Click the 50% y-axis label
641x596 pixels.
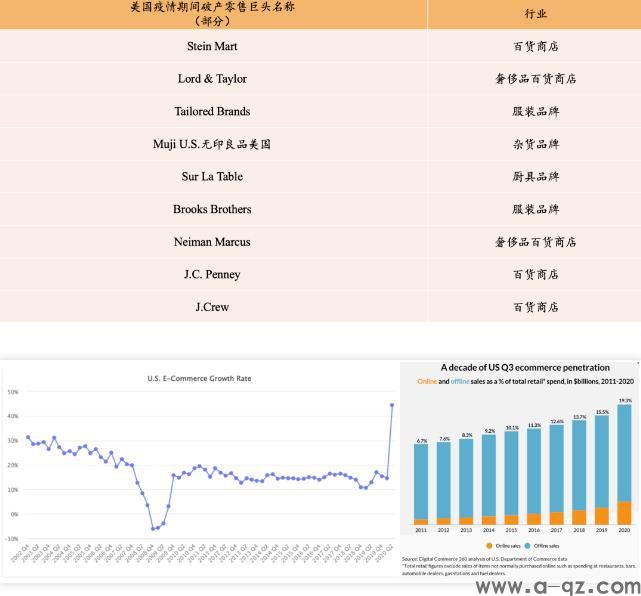(13, 392)
